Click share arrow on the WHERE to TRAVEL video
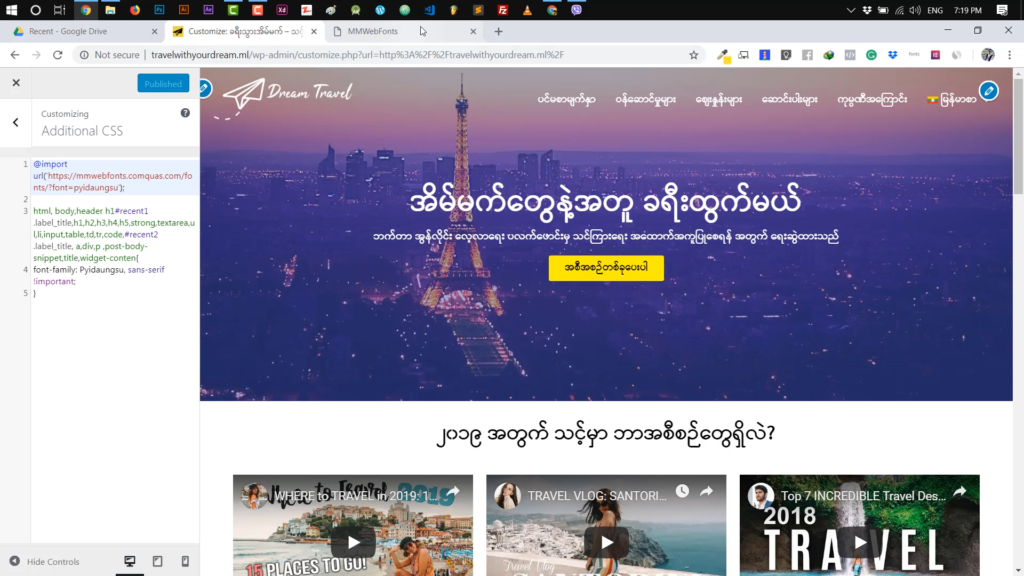The image size is (1024, 576). pyautogui.click(x=453, y=491)
